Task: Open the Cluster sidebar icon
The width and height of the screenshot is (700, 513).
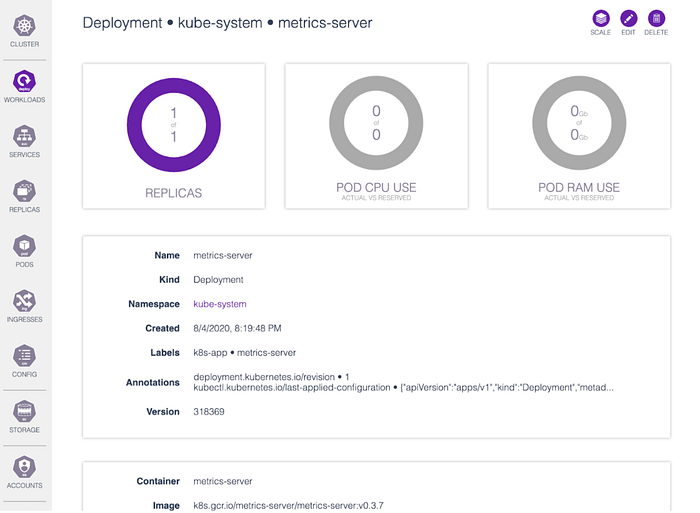Action: pos(25,31)
